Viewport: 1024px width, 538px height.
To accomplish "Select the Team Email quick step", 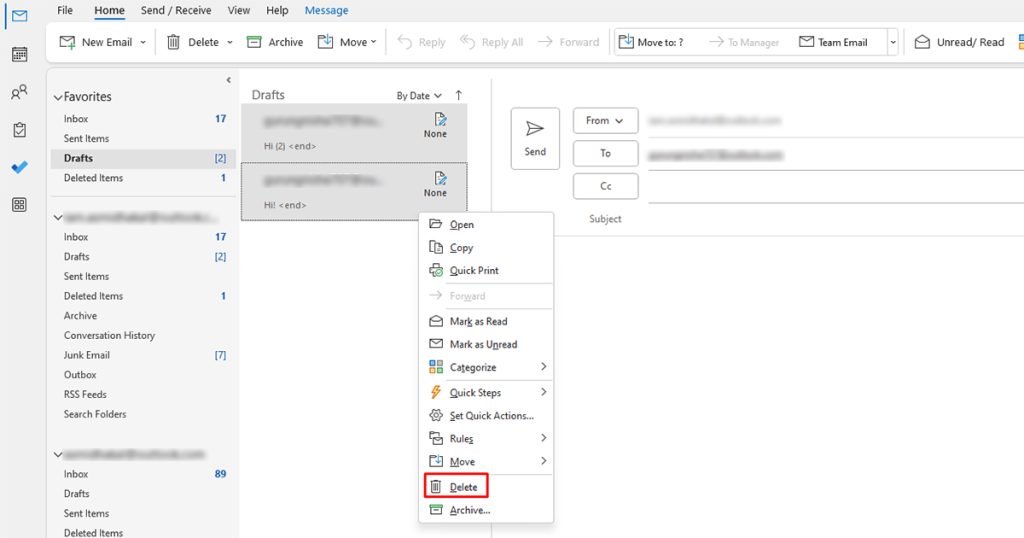I will [833, 42].
